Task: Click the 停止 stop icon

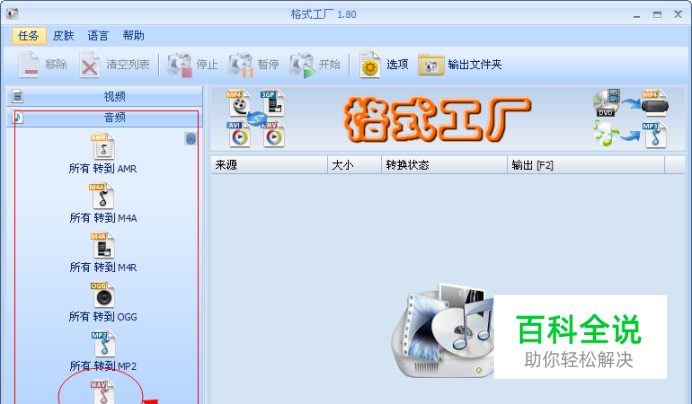Action: [x=179, y=65]
